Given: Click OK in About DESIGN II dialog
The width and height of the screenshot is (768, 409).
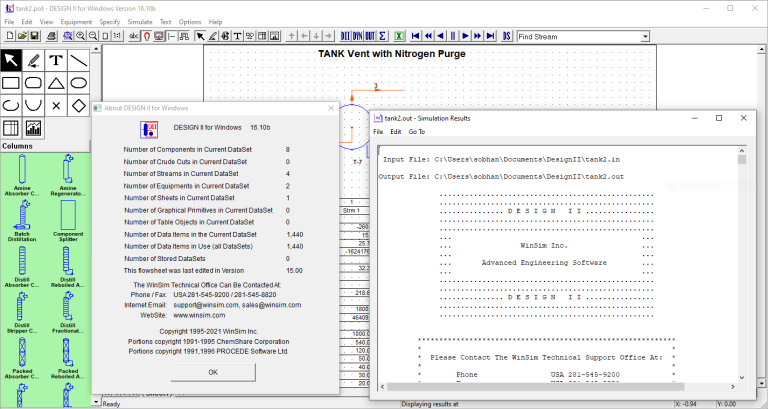Looking at the screenshot, I should point(213,372).
